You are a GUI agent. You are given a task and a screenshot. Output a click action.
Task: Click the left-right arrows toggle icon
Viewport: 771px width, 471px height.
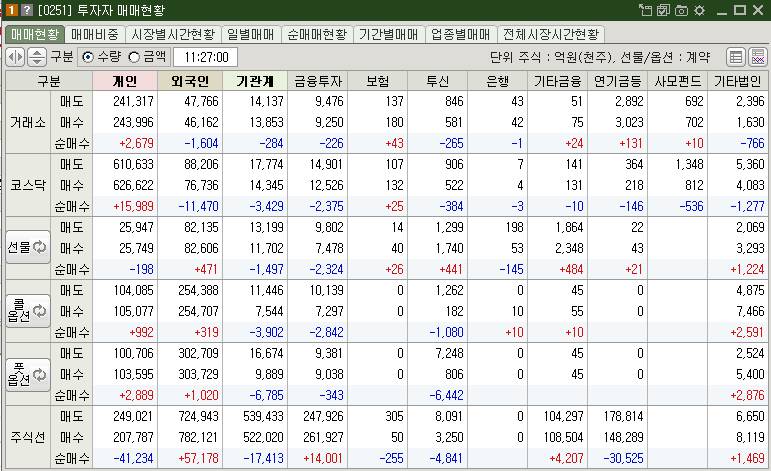15,57
